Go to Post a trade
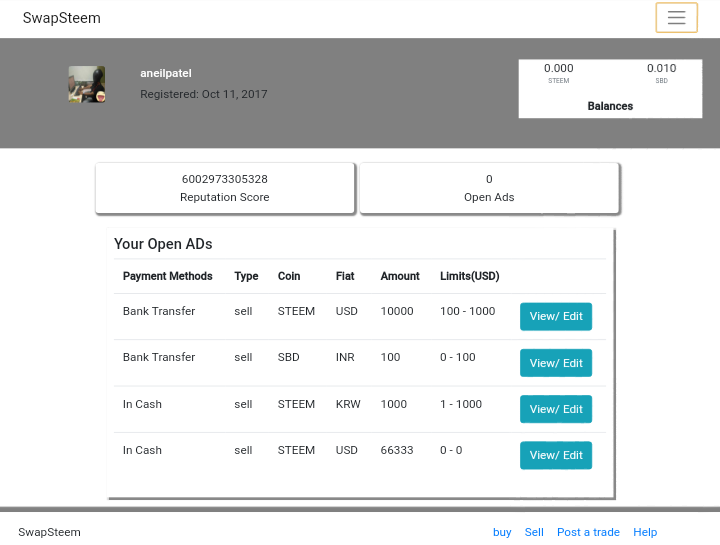 tap(588, 532)
